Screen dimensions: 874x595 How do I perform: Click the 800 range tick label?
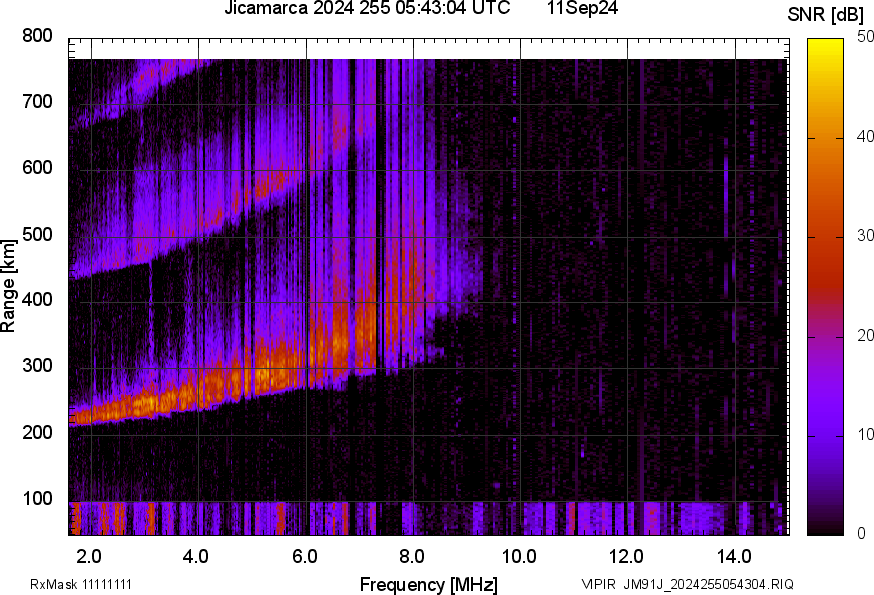tap(37, 36)
